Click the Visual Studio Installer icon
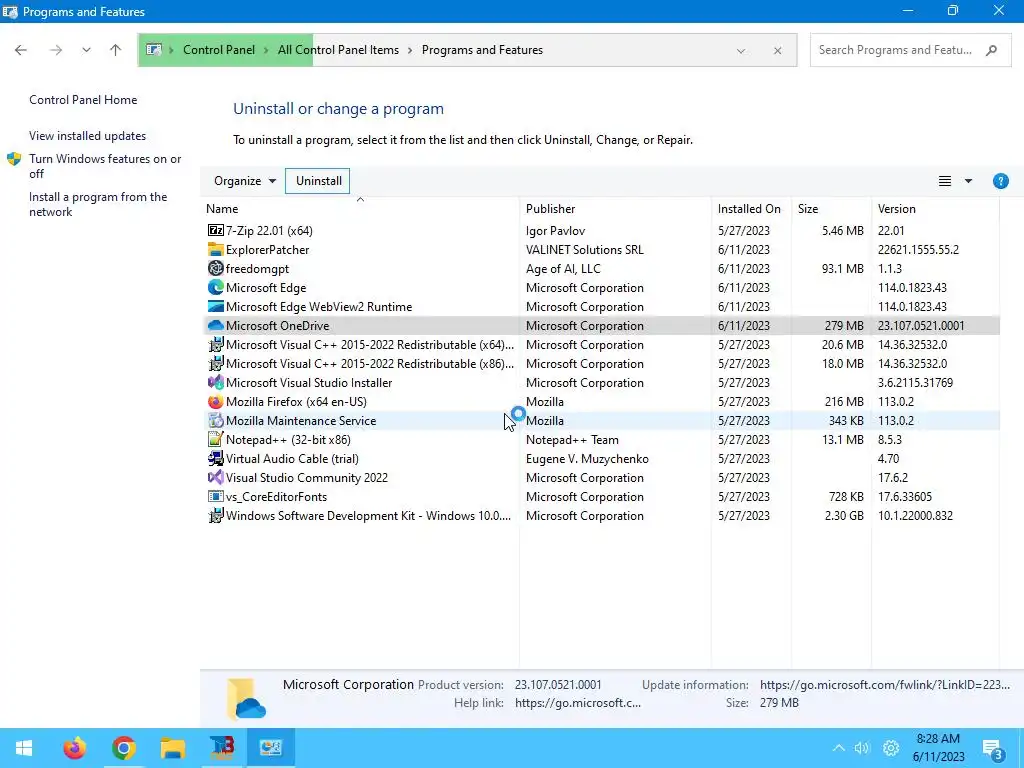 [x=216, y=382]
